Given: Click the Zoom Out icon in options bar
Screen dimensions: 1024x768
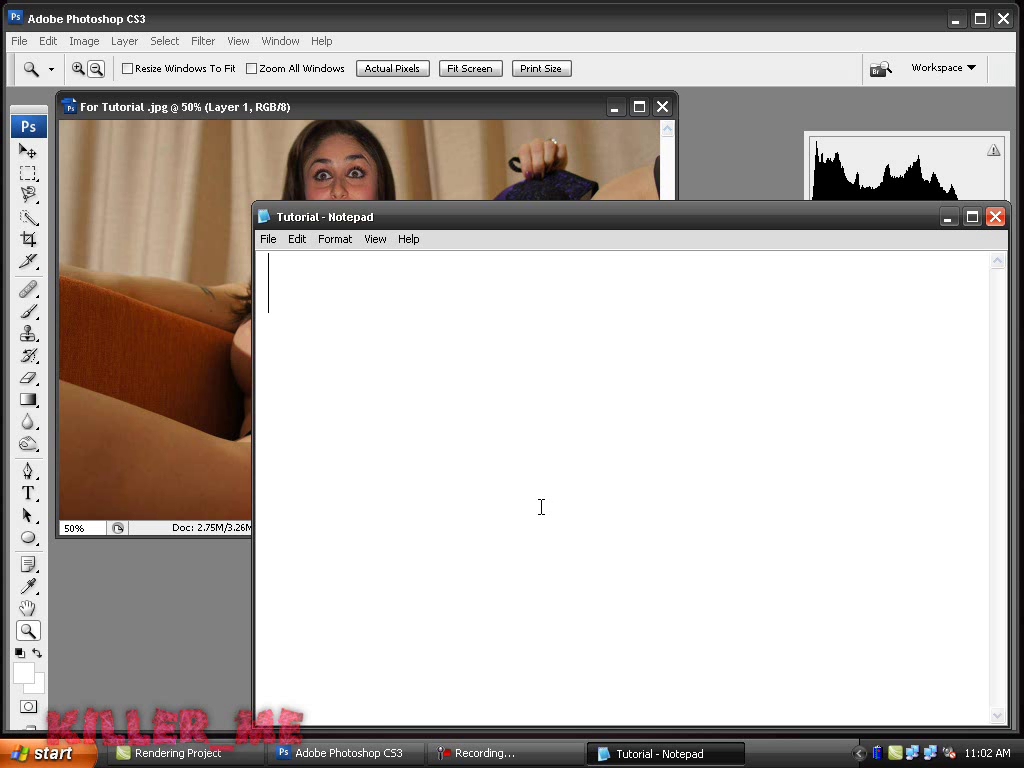Looking at the screenshot, I should pyautogui.click(x=96, y=69).
